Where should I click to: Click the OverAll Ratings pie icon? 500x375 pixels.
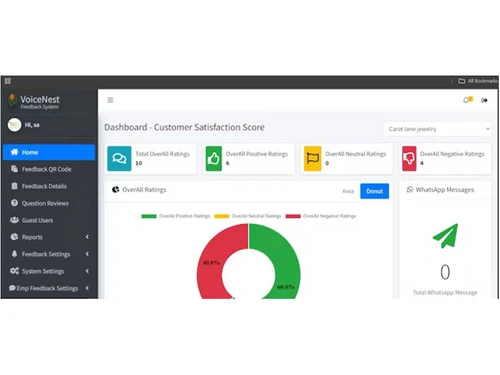click(x=116, y=190)
